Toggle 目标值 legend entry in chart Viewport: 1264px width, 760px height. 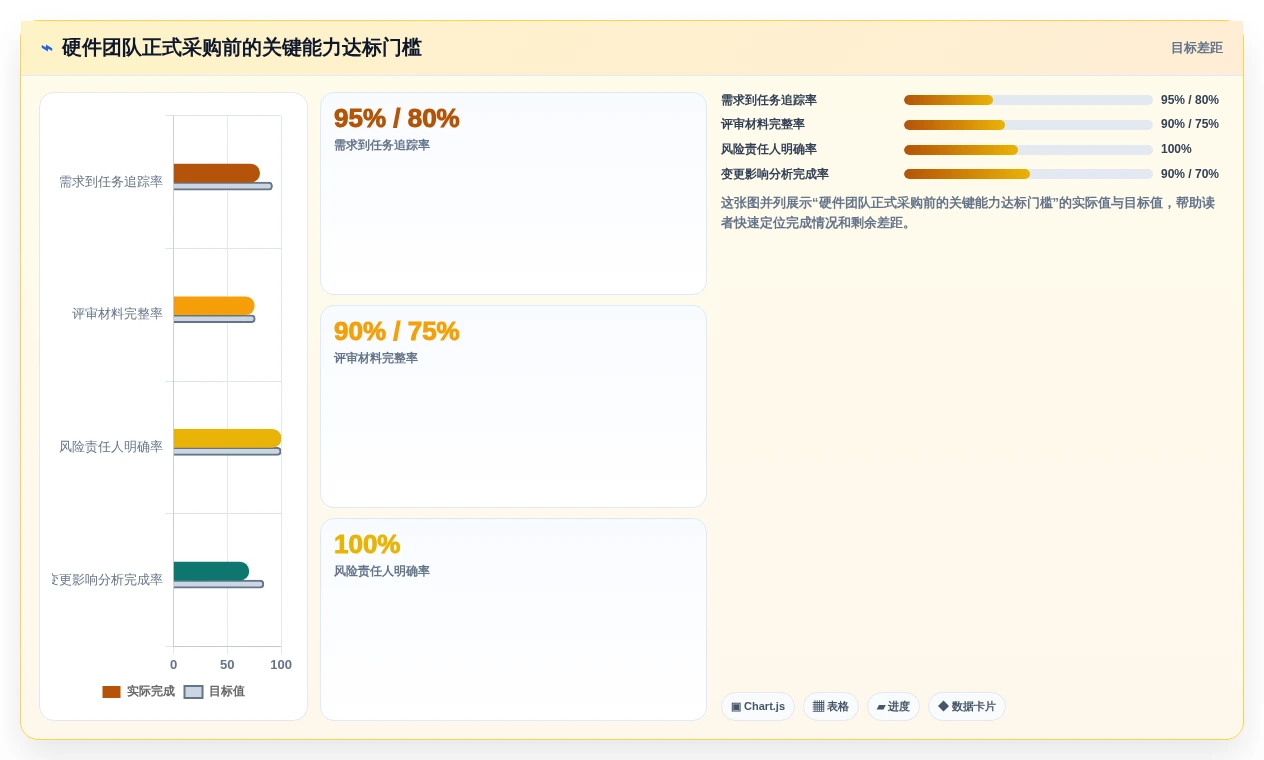(x=214, y=691)
